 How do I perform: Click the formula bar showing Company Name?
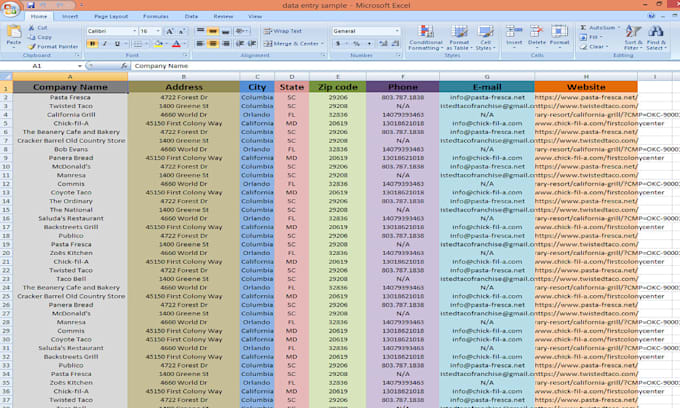(403, 66)
